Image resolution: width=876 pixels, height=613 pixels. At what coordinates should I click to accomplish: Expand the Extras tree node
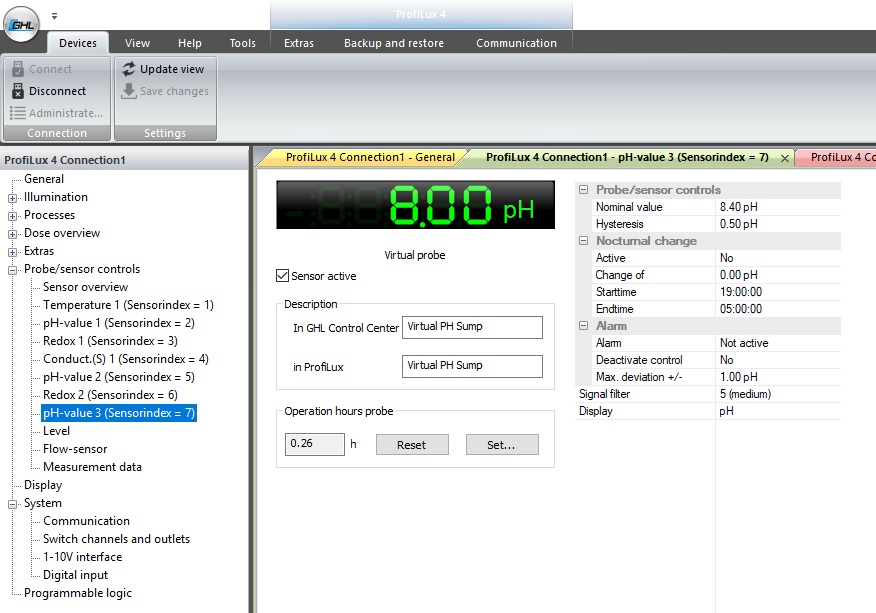12,251
